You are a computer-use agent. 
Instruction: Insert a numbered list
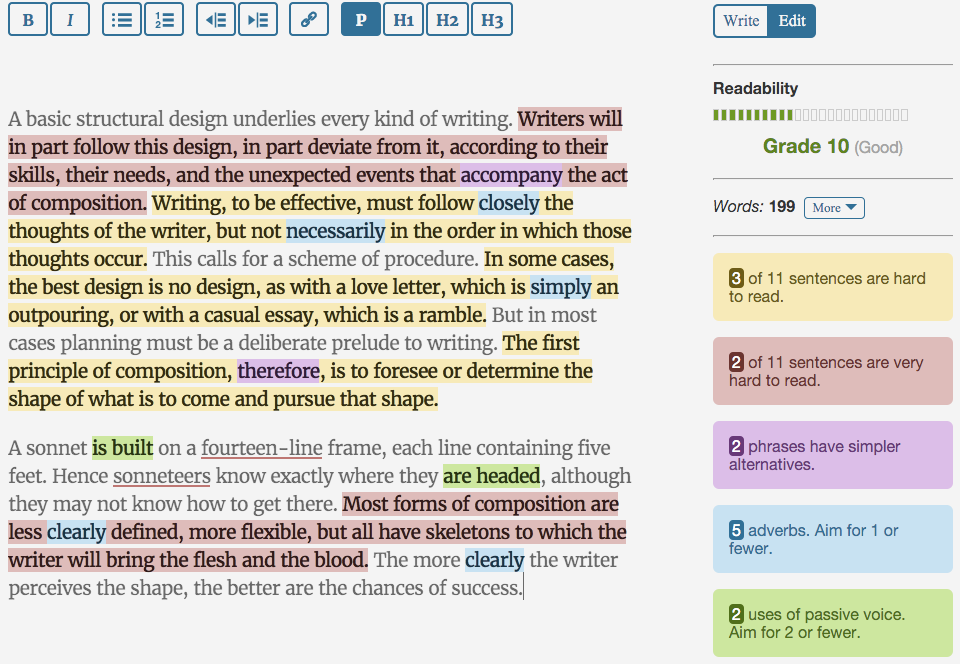[164, 20]
